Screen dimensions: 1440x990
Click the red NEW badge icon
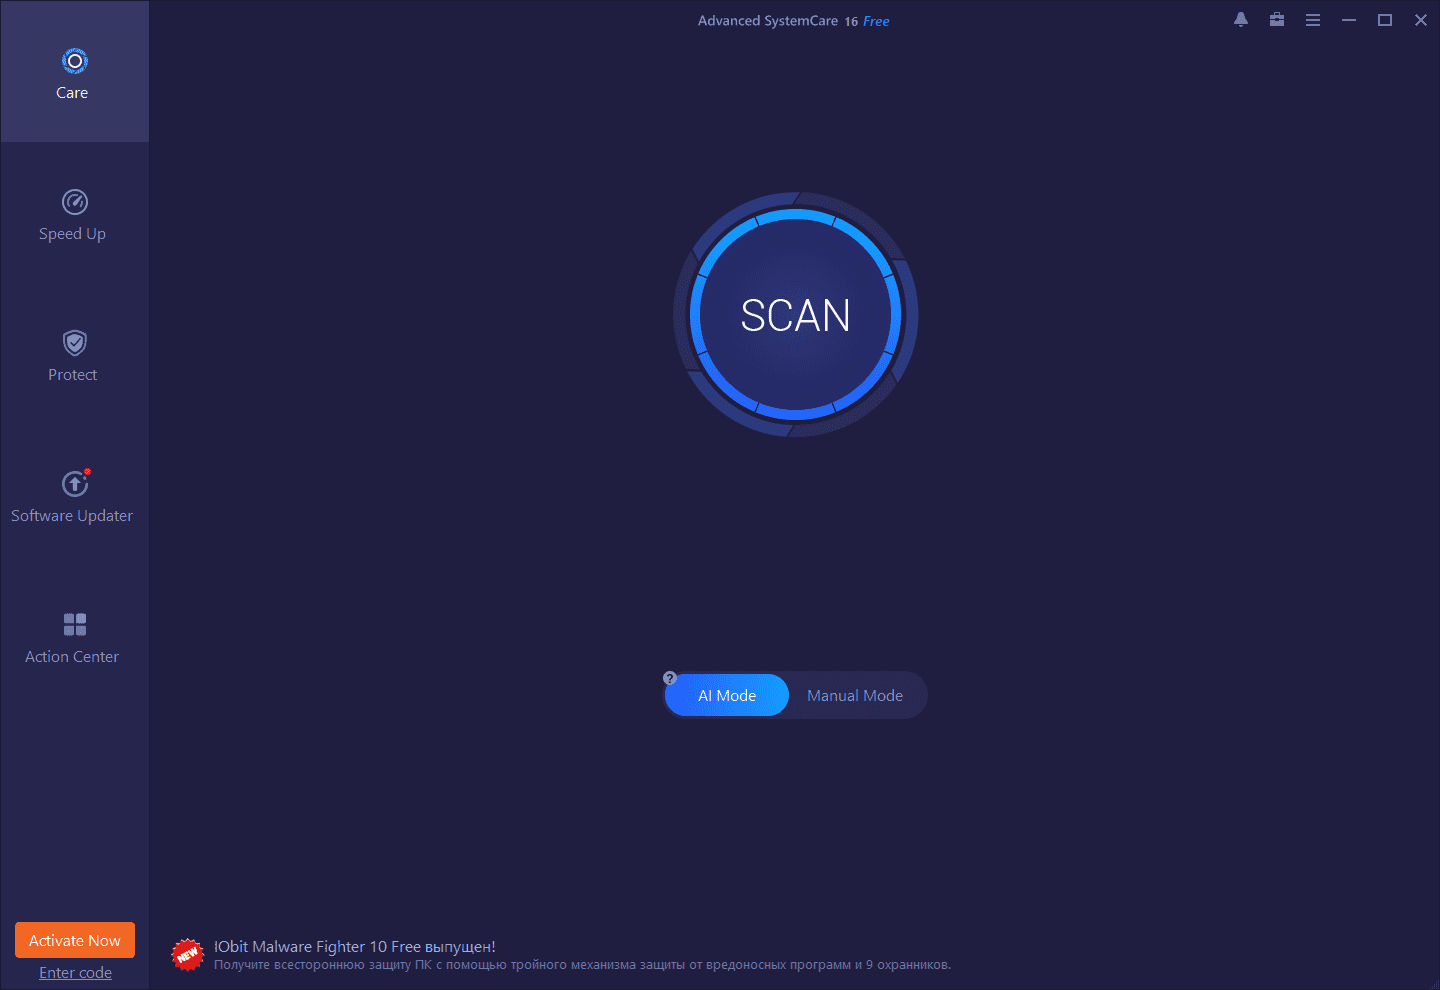[x=187, y=955]
